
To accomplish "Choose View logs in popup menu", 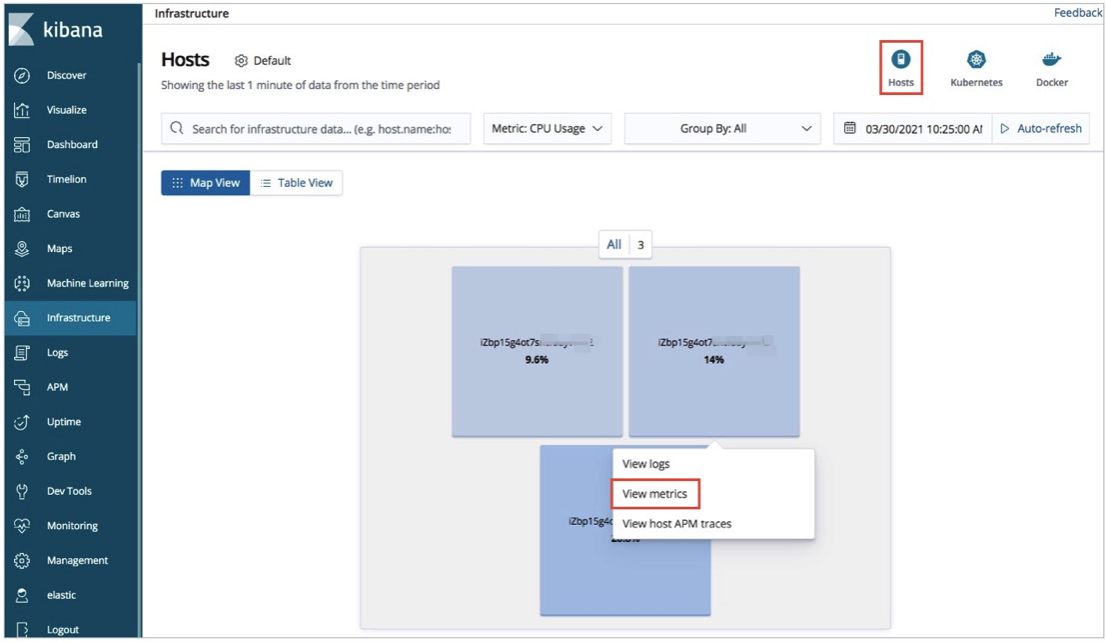I will (646, 464).
